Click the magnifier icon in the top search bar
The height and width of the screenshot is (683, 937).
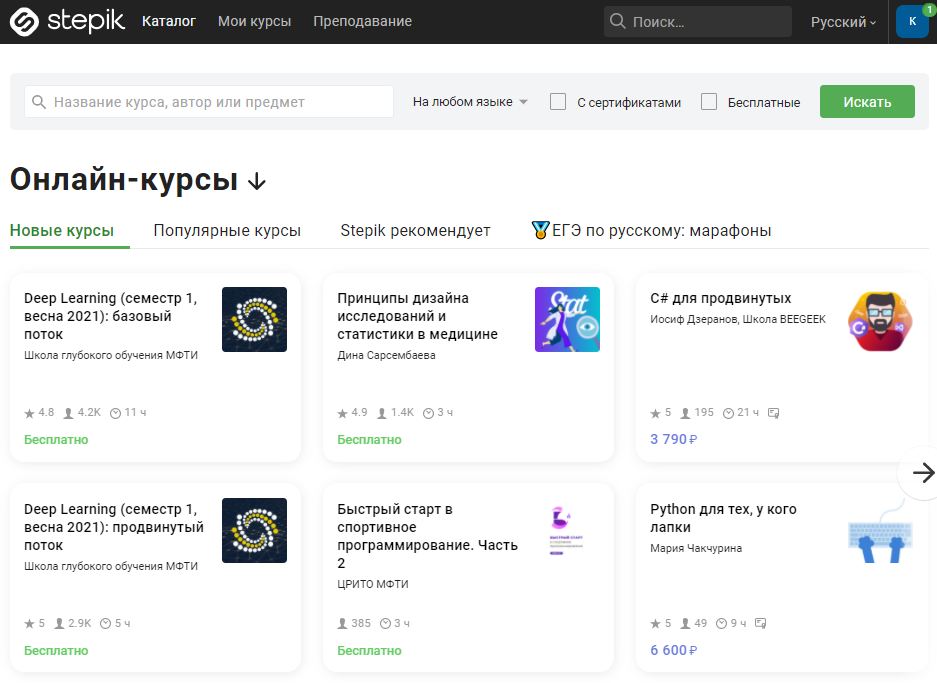(617, 22)
